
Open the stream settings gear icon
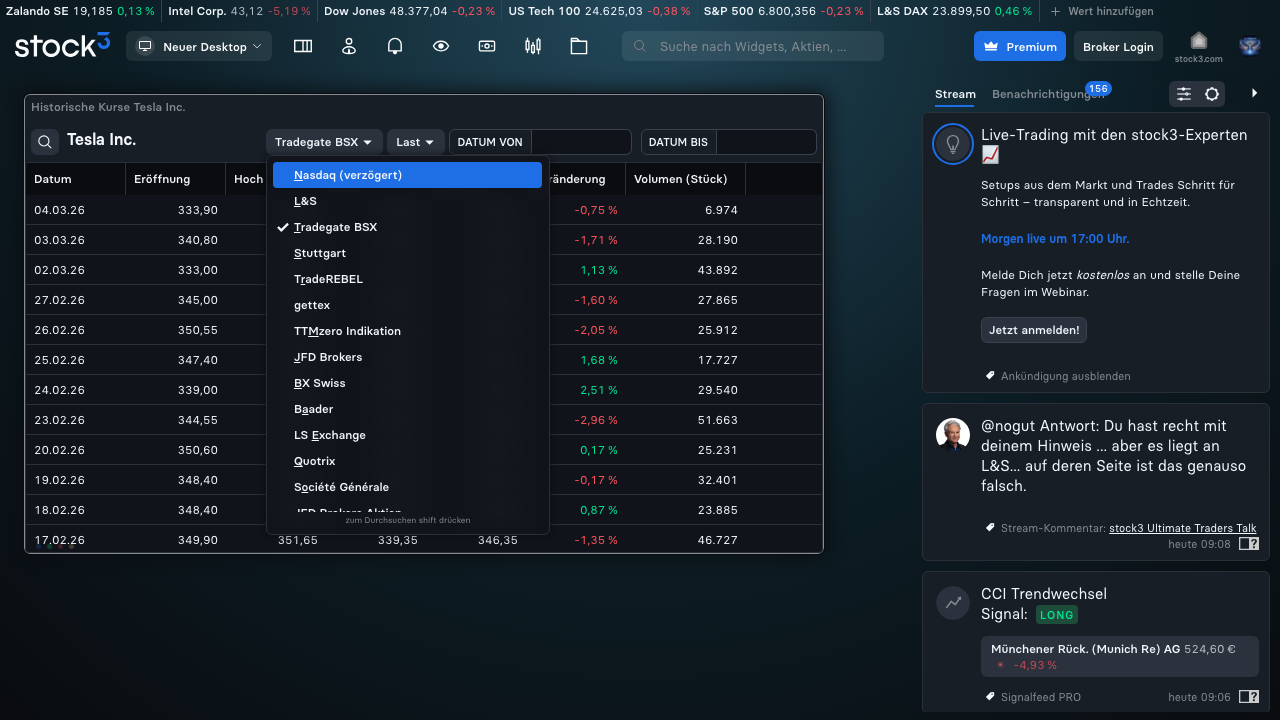1210,93
